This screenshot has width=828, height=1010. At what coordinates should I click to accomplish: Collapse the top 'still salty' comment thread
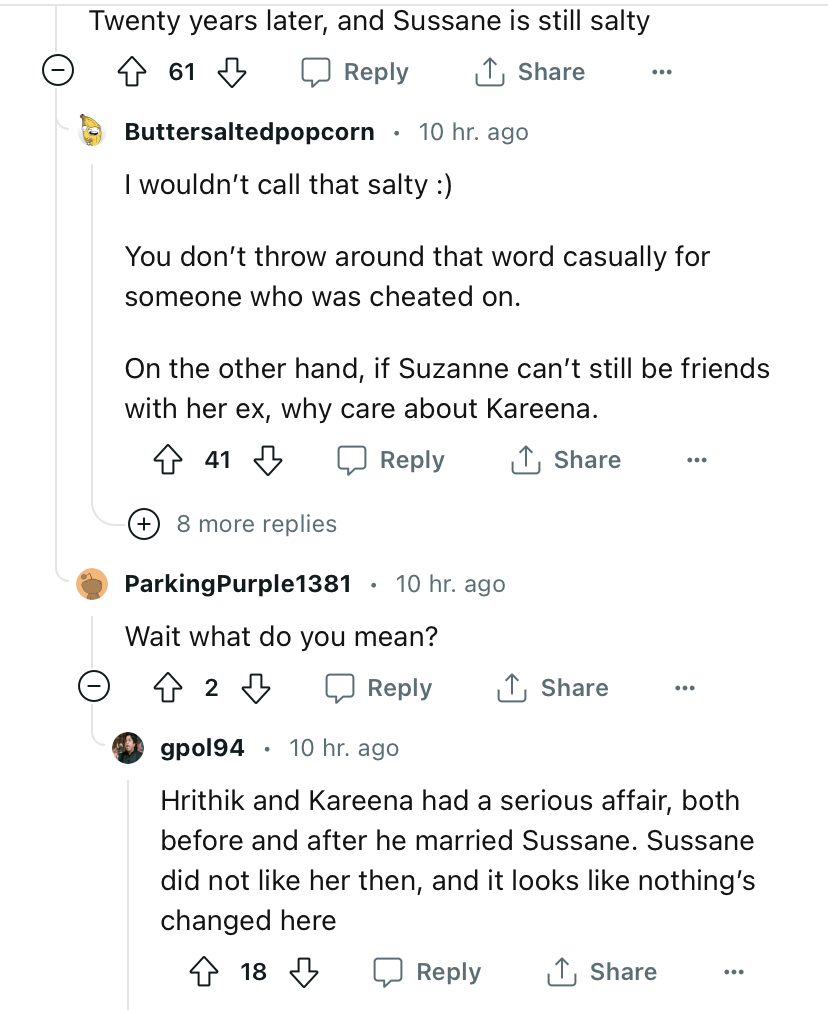click(59, 72)
